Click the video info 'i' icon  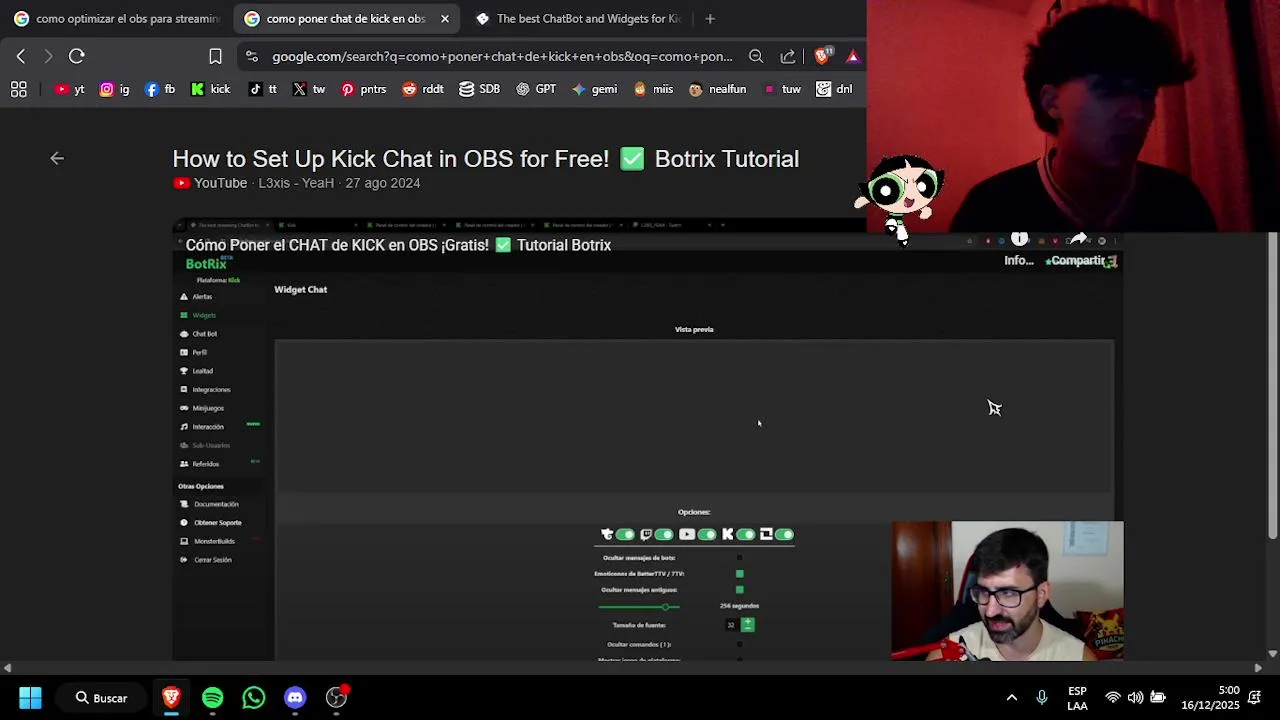click(x=1019, y=239)
